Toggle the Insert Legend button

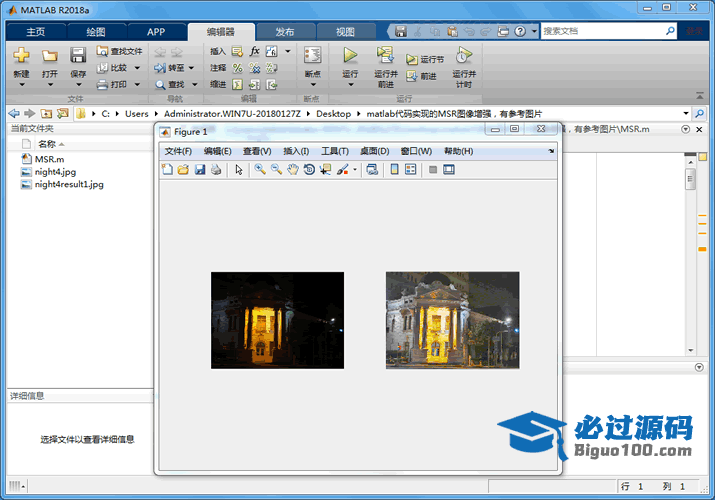410,170
